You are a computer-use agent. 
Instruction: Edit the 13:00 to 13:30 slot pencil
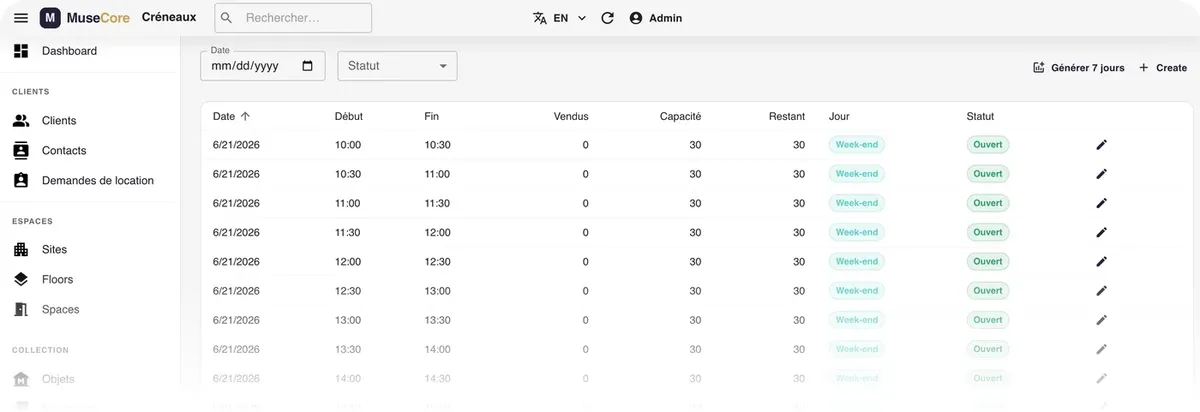[x=1102, y=320]
